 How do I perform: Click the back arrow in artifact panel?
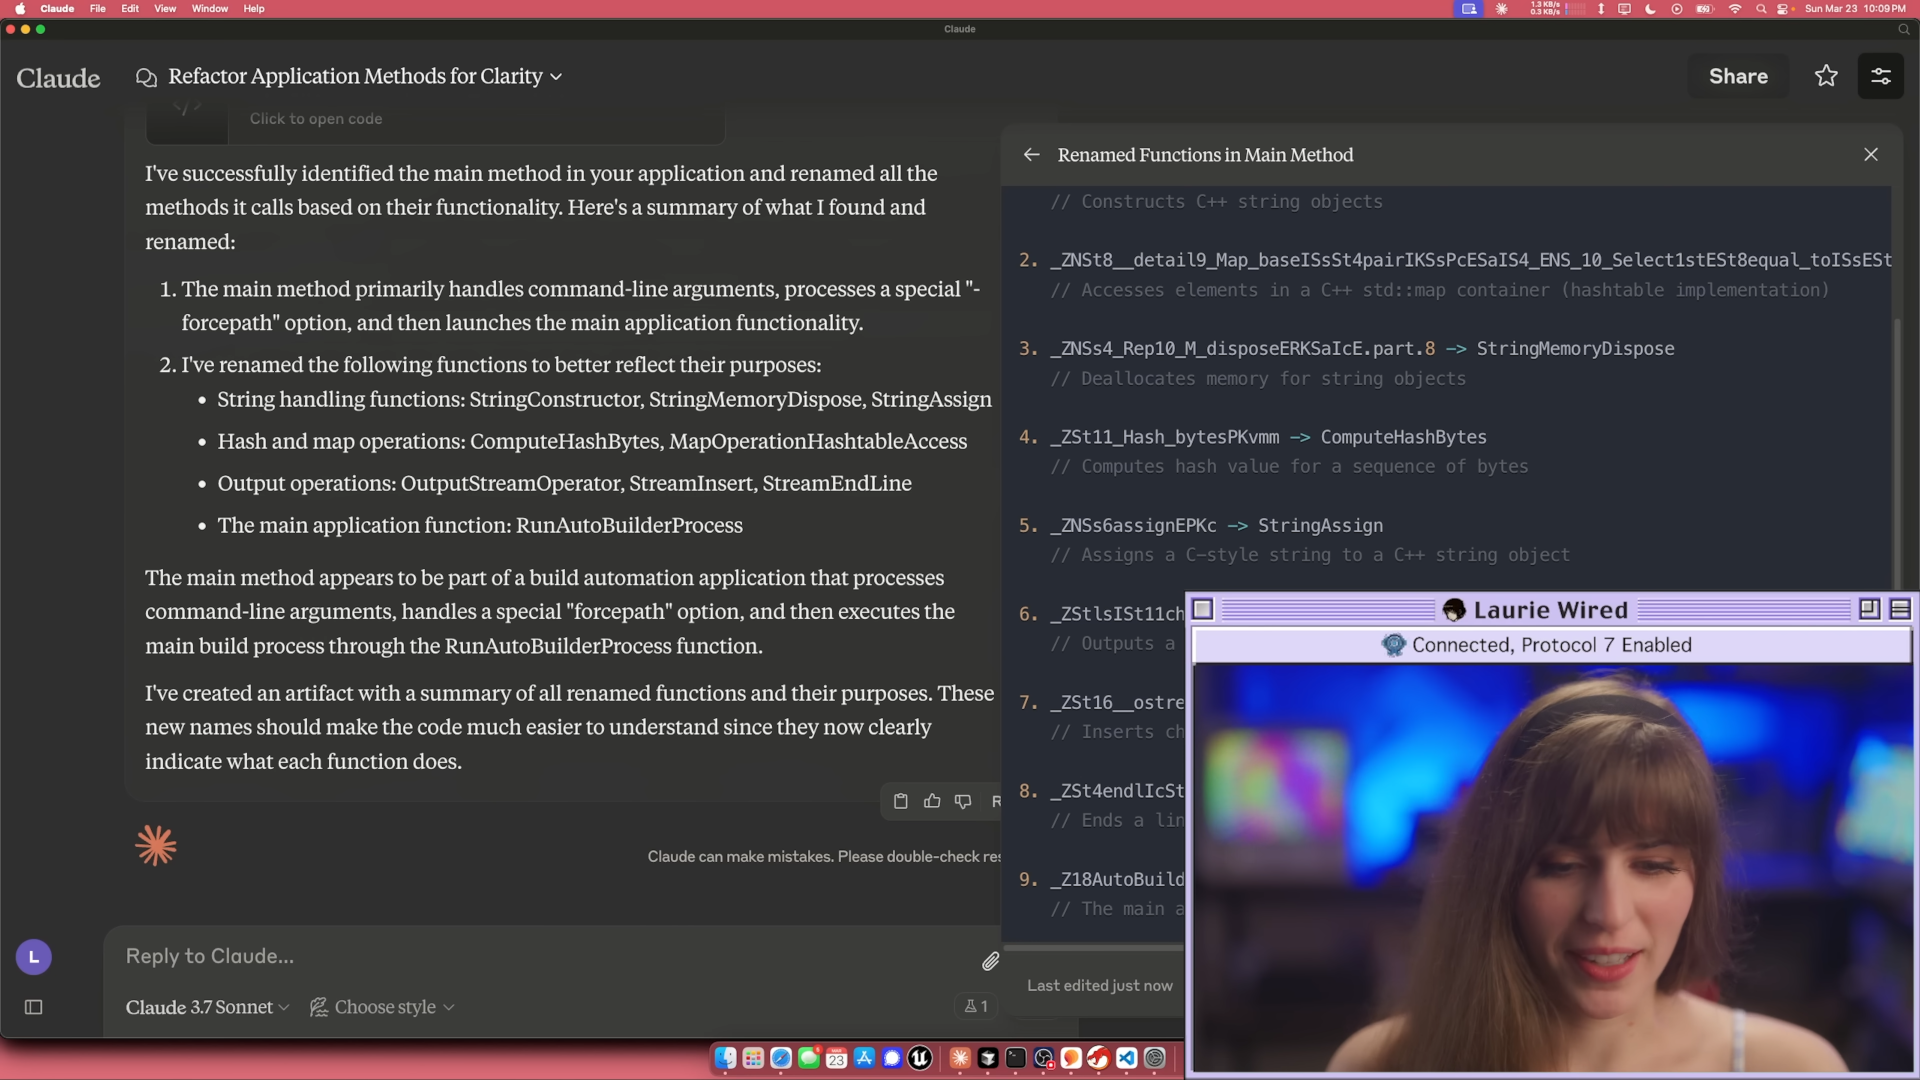click(1031, 155)
